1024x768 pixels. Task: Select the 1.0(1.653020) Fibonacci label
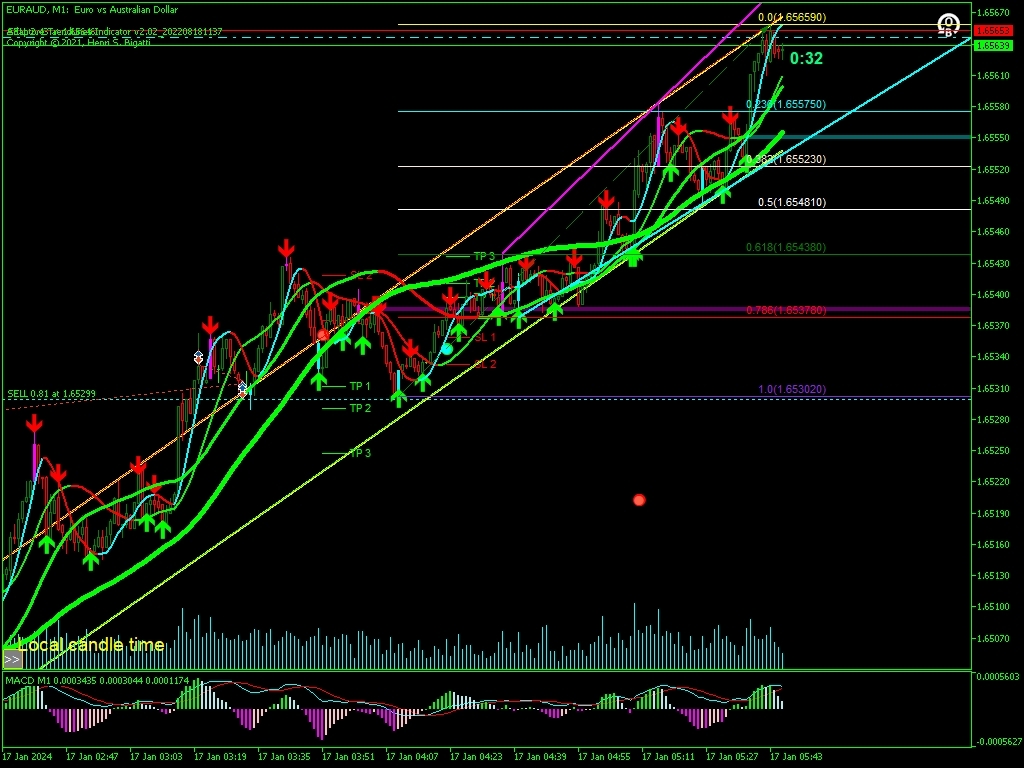click(792, 389)
